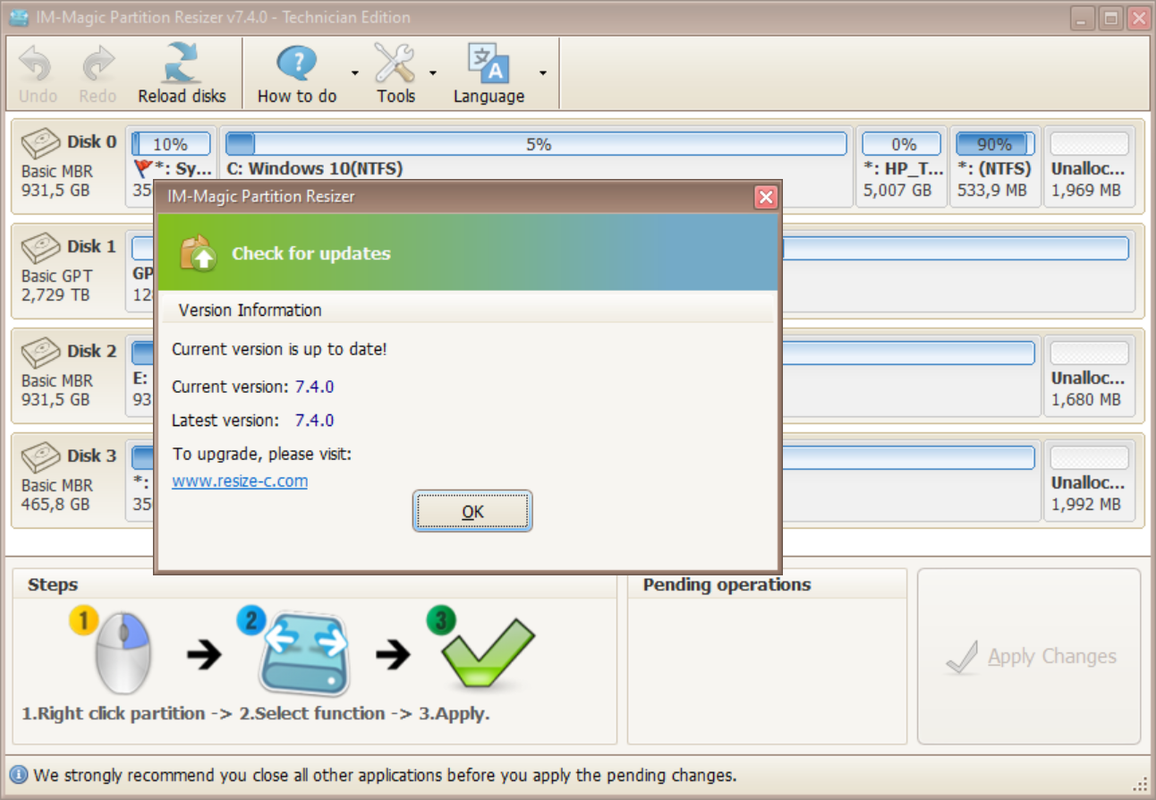Click the Version Information heading
Screen dimensions: 1156x800
click(250, 310)
